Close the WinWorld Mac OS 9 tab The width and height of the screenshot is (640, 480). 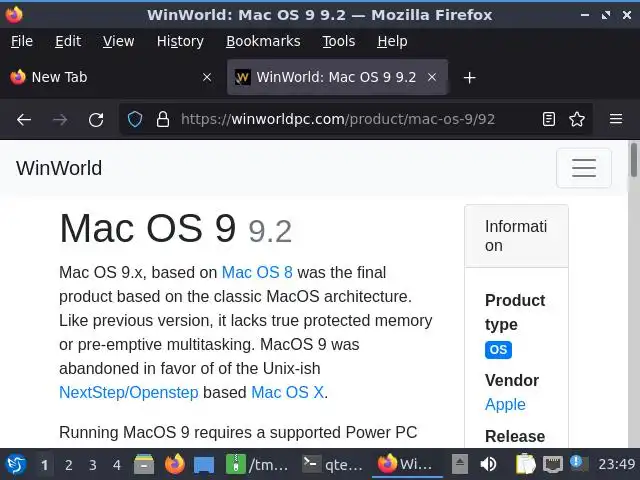tap(432, 77)
